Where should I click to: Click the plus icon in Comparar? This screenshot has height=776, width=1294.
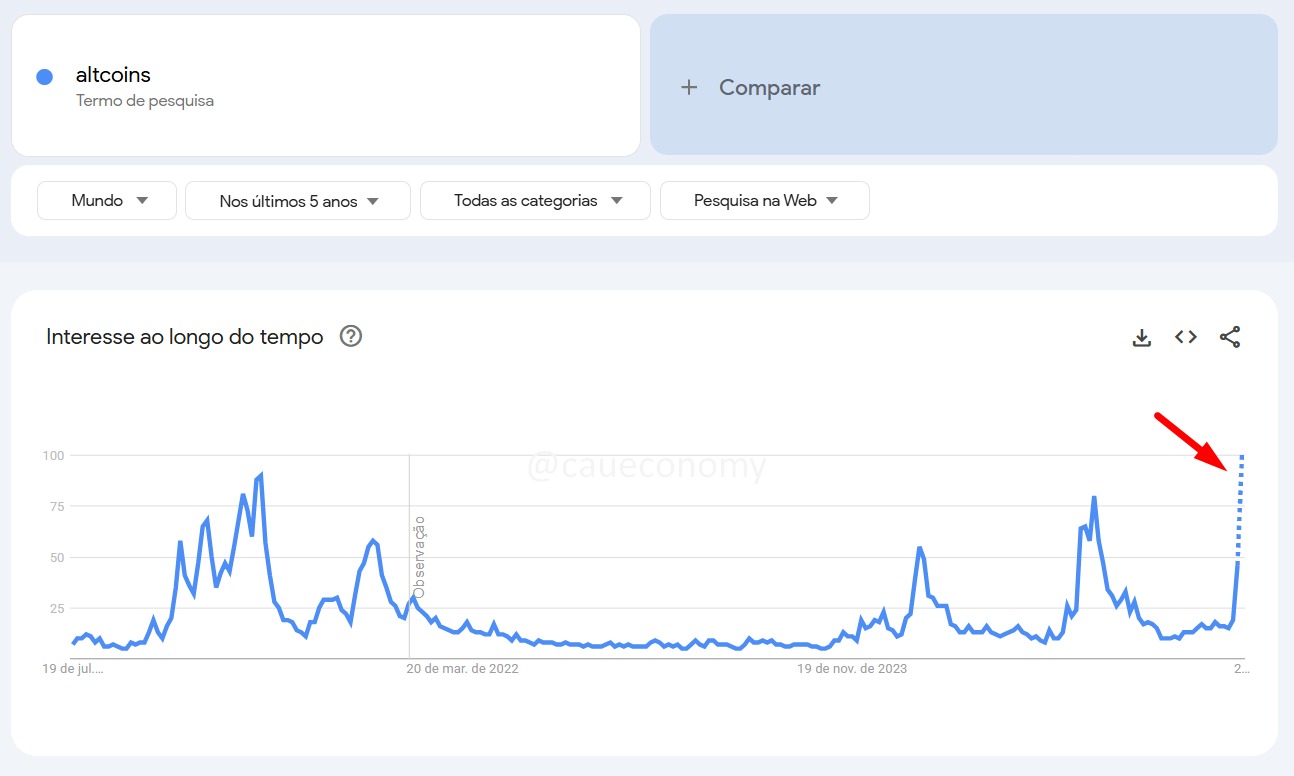[x=688, y=87]
